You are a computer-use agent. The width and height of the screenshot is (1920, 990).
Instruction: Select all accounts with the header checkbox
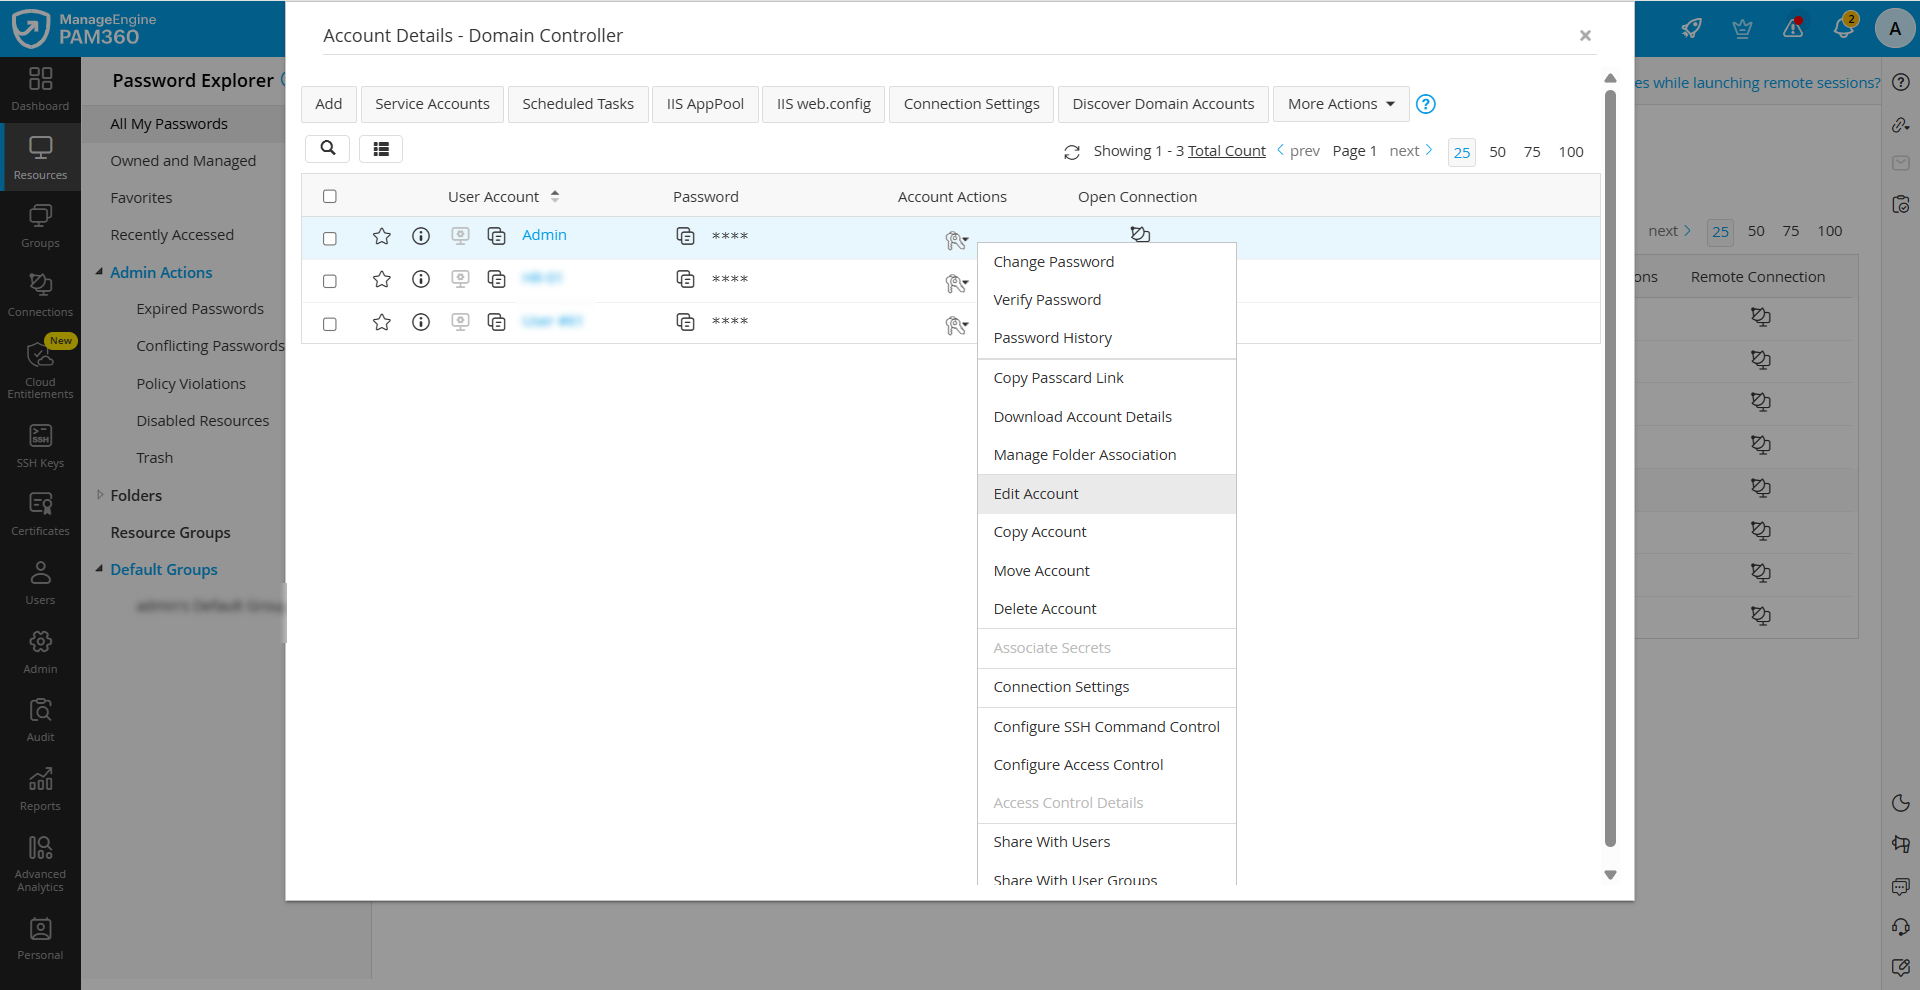(330, 196)
